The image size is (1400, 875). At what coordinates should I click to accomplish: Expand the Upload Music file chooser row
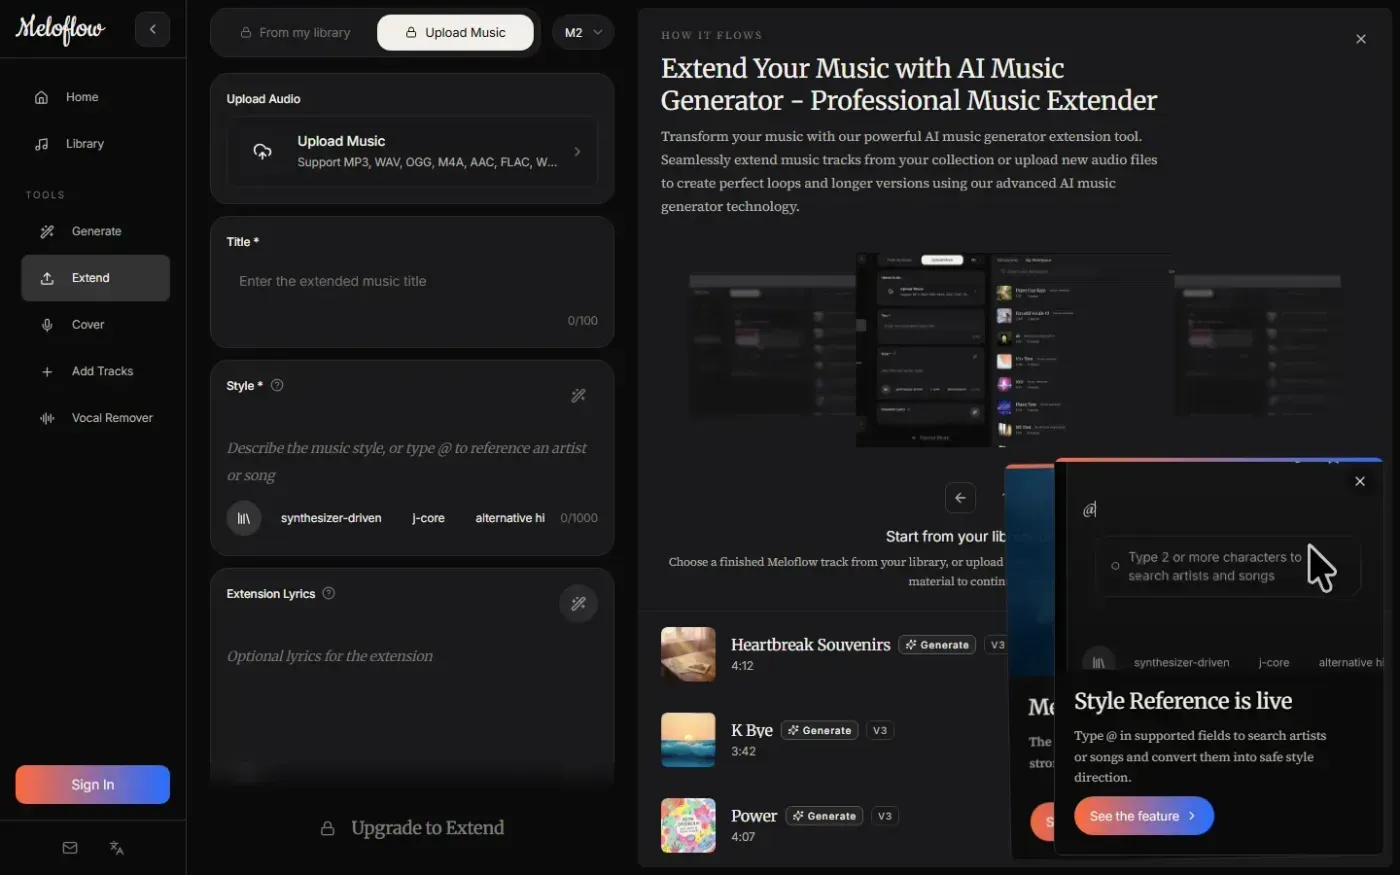[x=412, y=151]
